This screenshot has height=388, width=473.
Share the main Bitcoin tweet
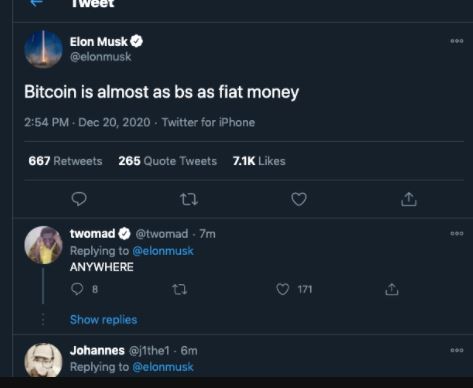click(409, 199)
